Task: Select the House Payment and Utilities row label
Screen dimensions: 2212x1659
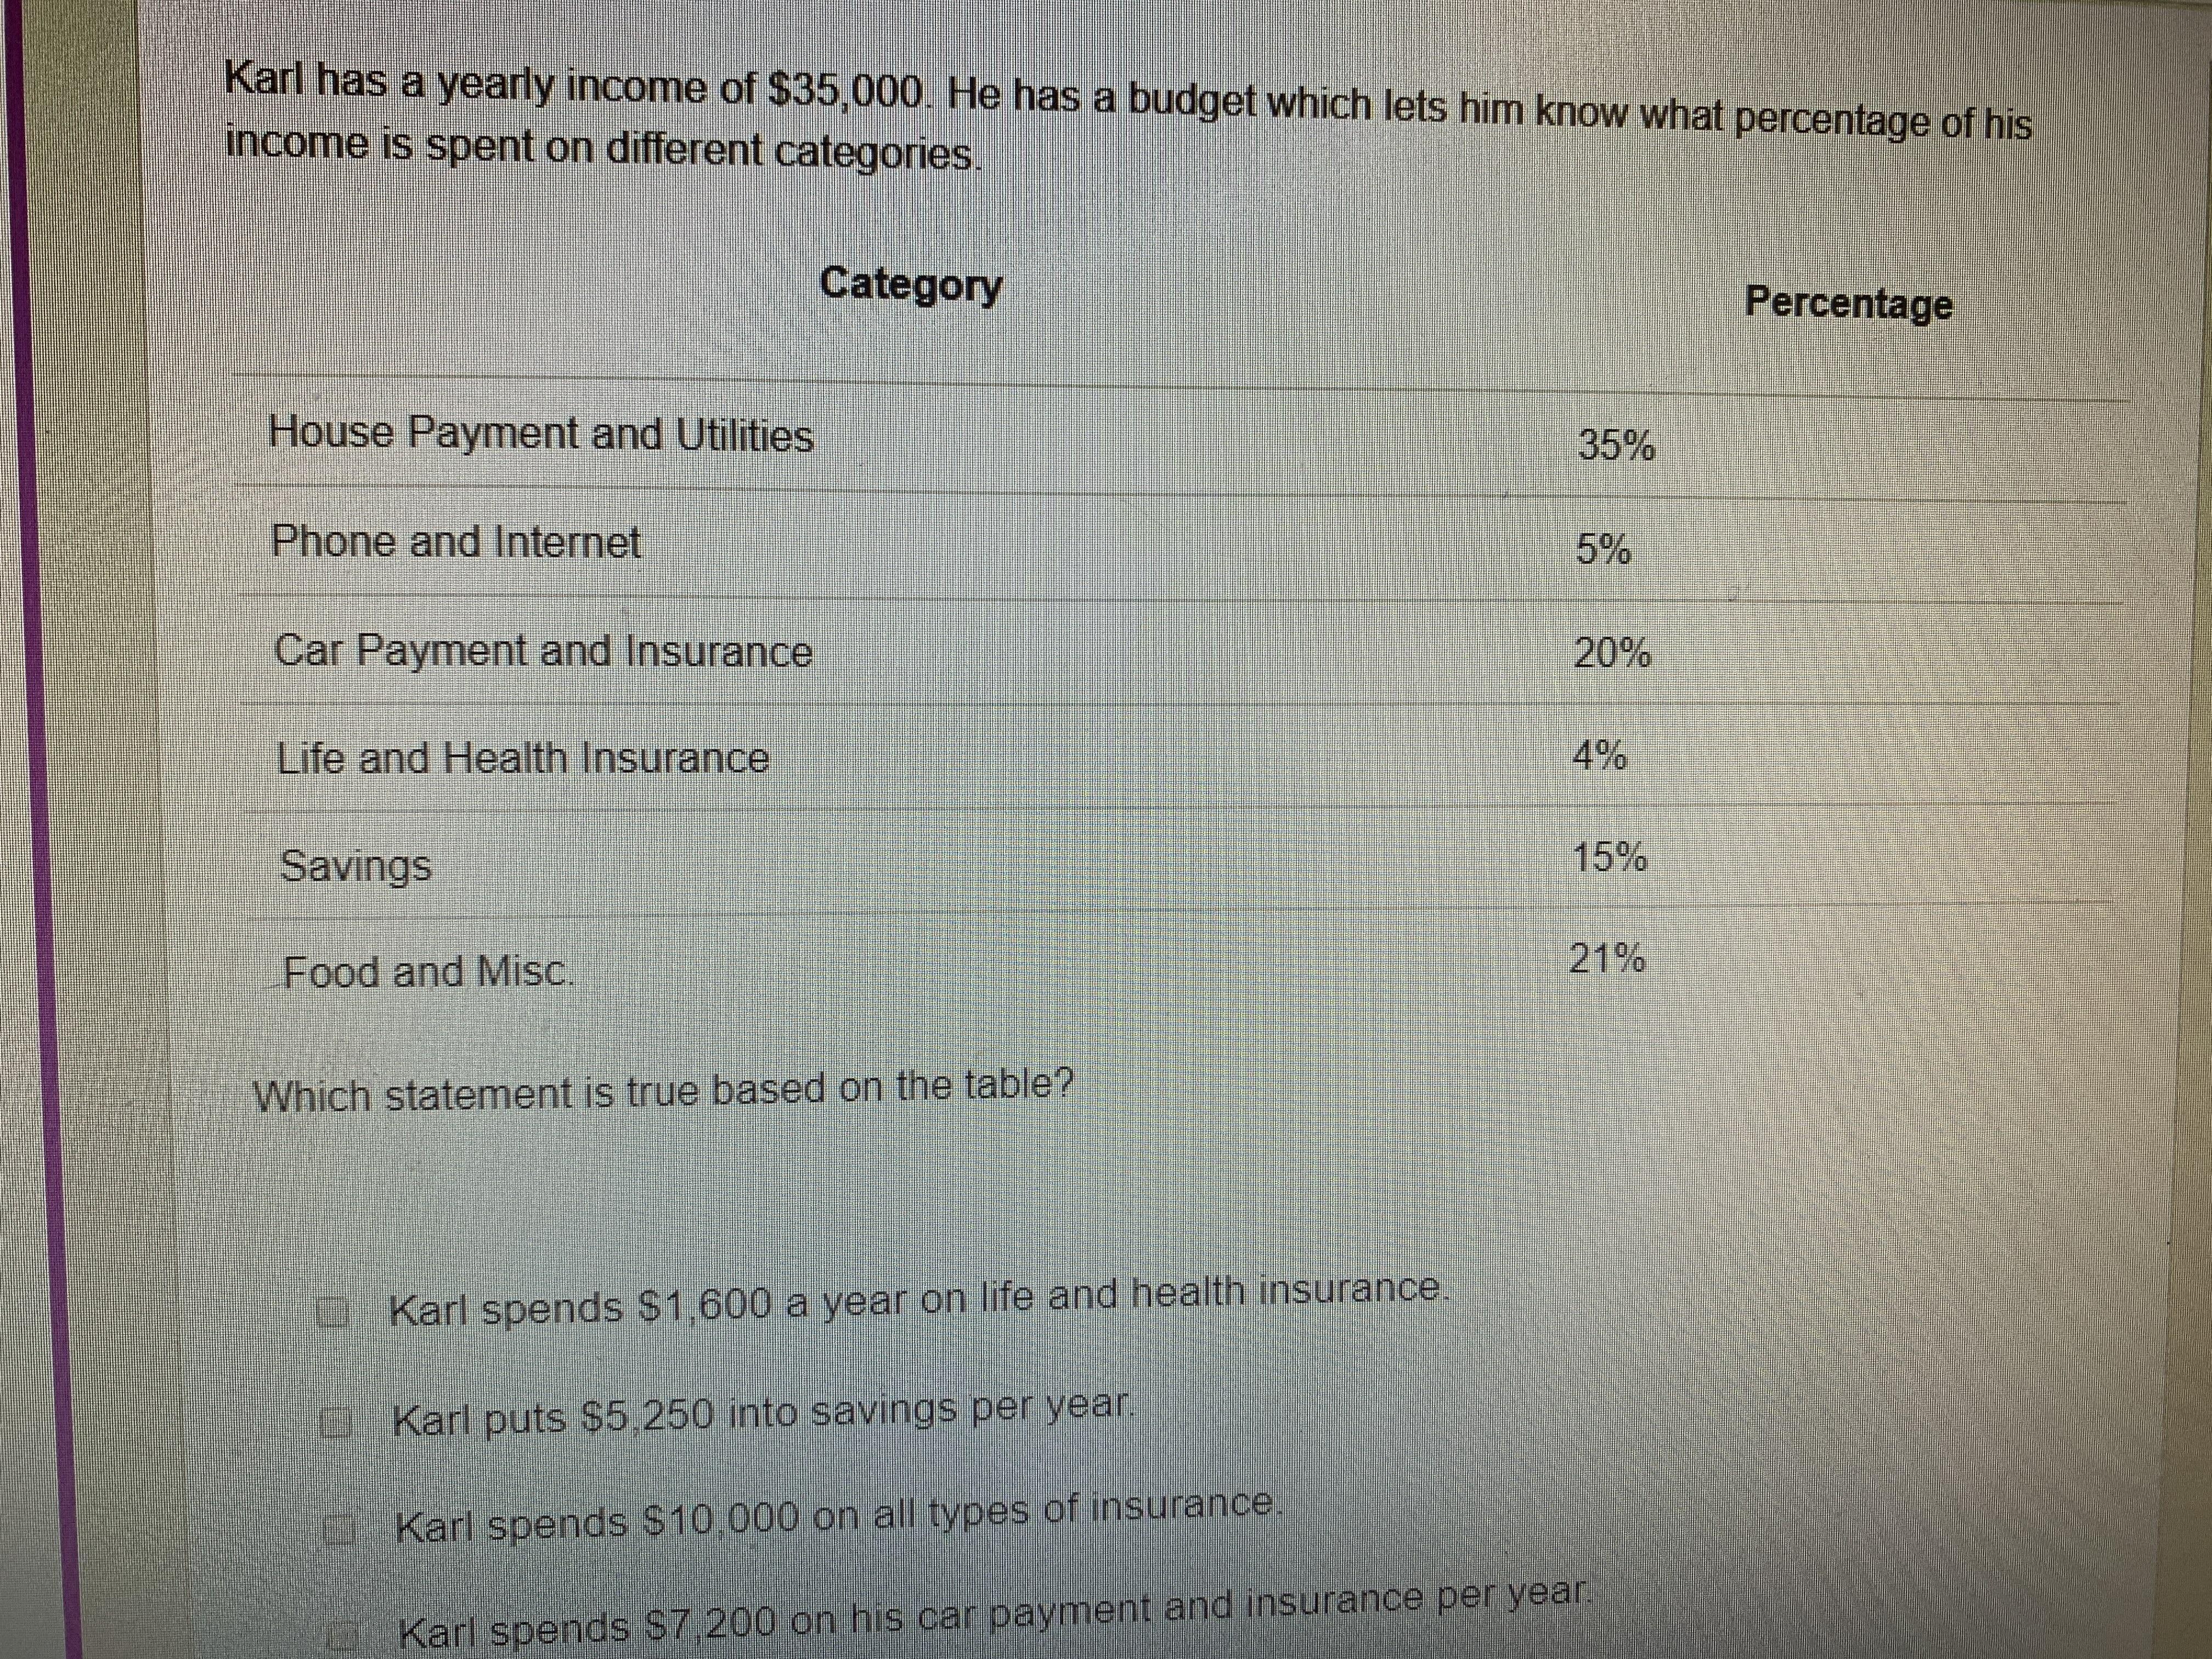Action: point(541,434)
